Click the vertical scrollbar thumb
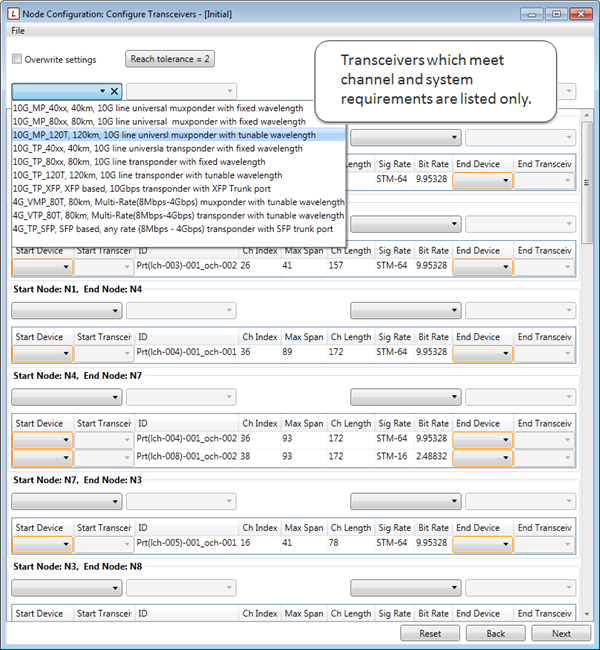600x650 pixels. point(586,182)
